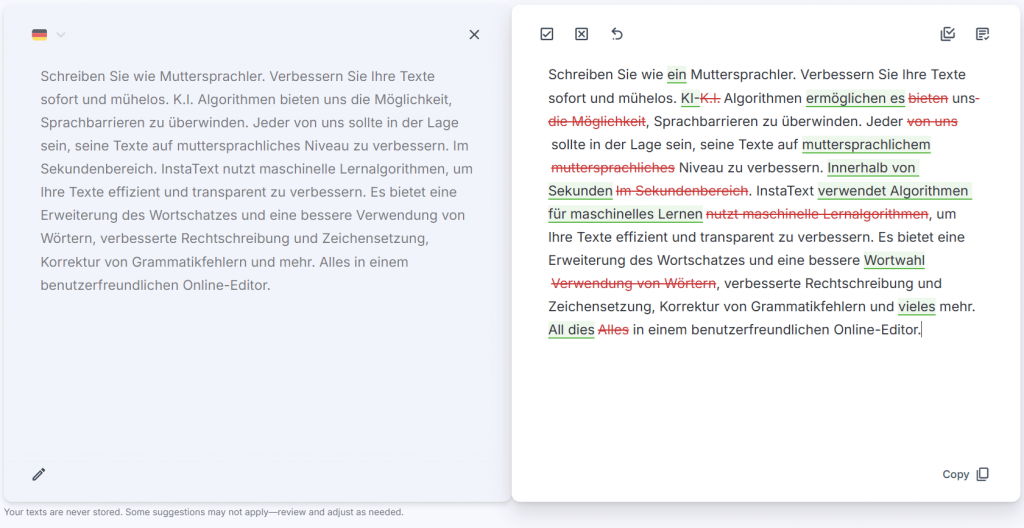Click suggestion "muttersprachlichem"
The image size is (1024, 528).
coord(866,145)
